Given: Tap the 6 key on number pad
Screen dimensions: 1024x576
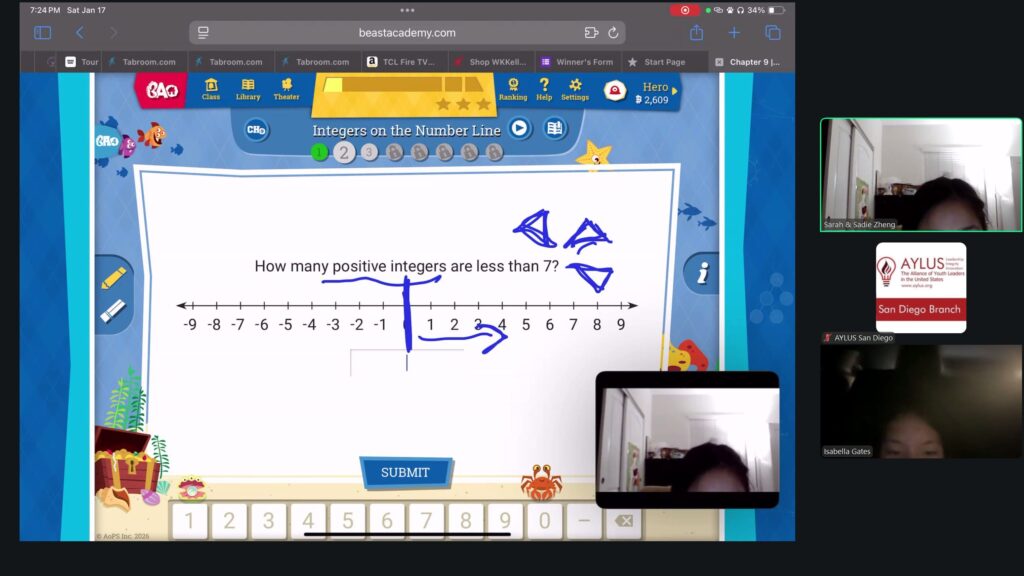Looking at the screenshot, I should coord(386,521).
